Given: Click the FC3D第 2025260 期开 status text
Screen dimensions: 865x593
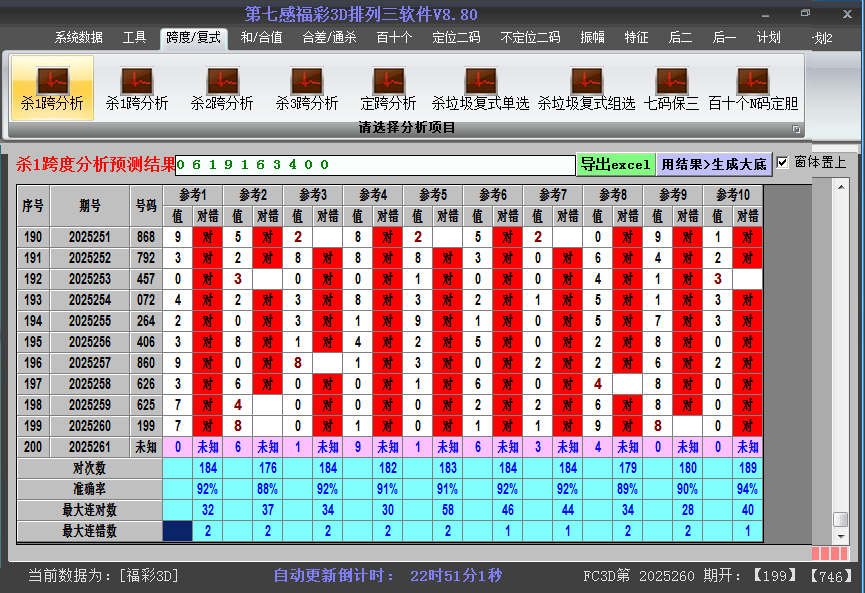Looking at the screenshot, I should coord(662,576).
